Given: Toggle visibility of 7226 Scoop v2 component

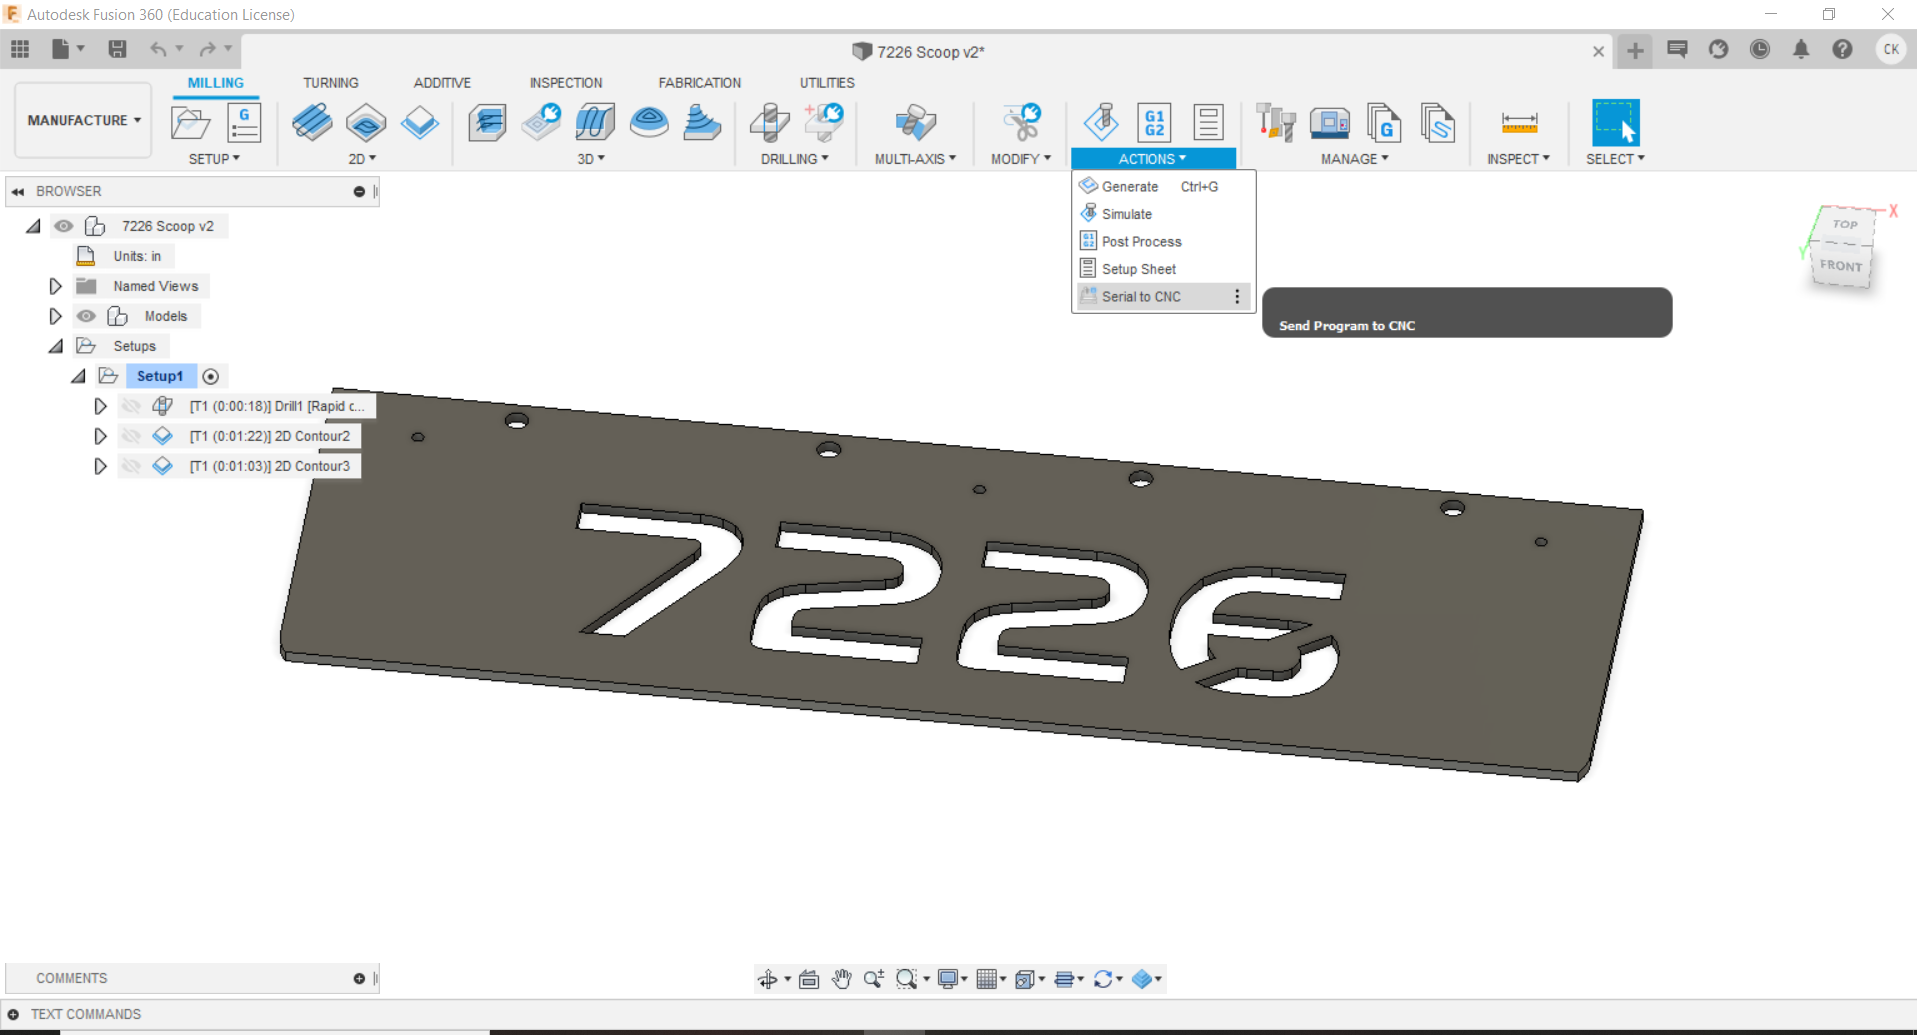Looking at the screenshot, I should coord(64,226).
